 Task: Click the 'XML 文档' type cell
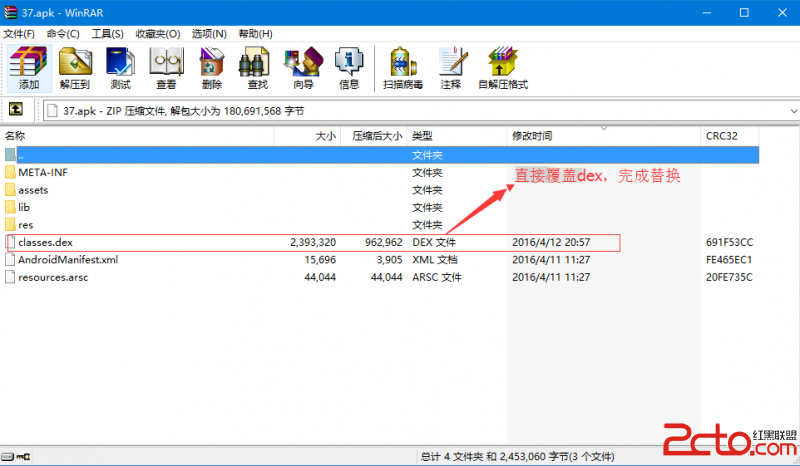tap(435, 259)
